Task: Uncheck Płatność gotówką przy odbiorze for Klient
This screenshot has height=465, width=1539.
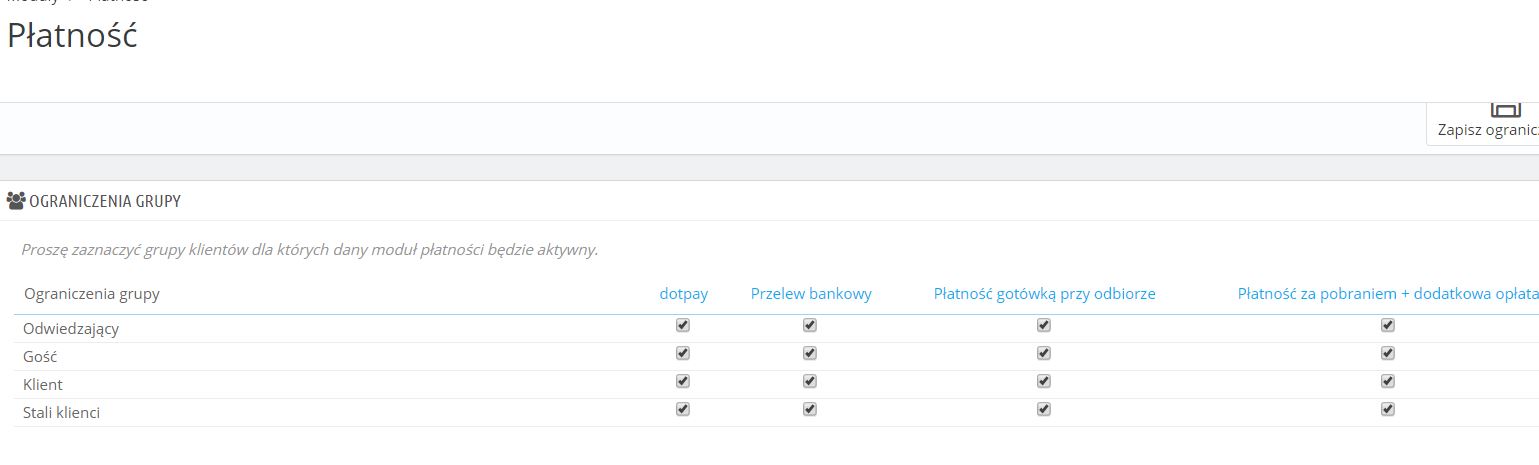Action: (x=1044, y=381)
